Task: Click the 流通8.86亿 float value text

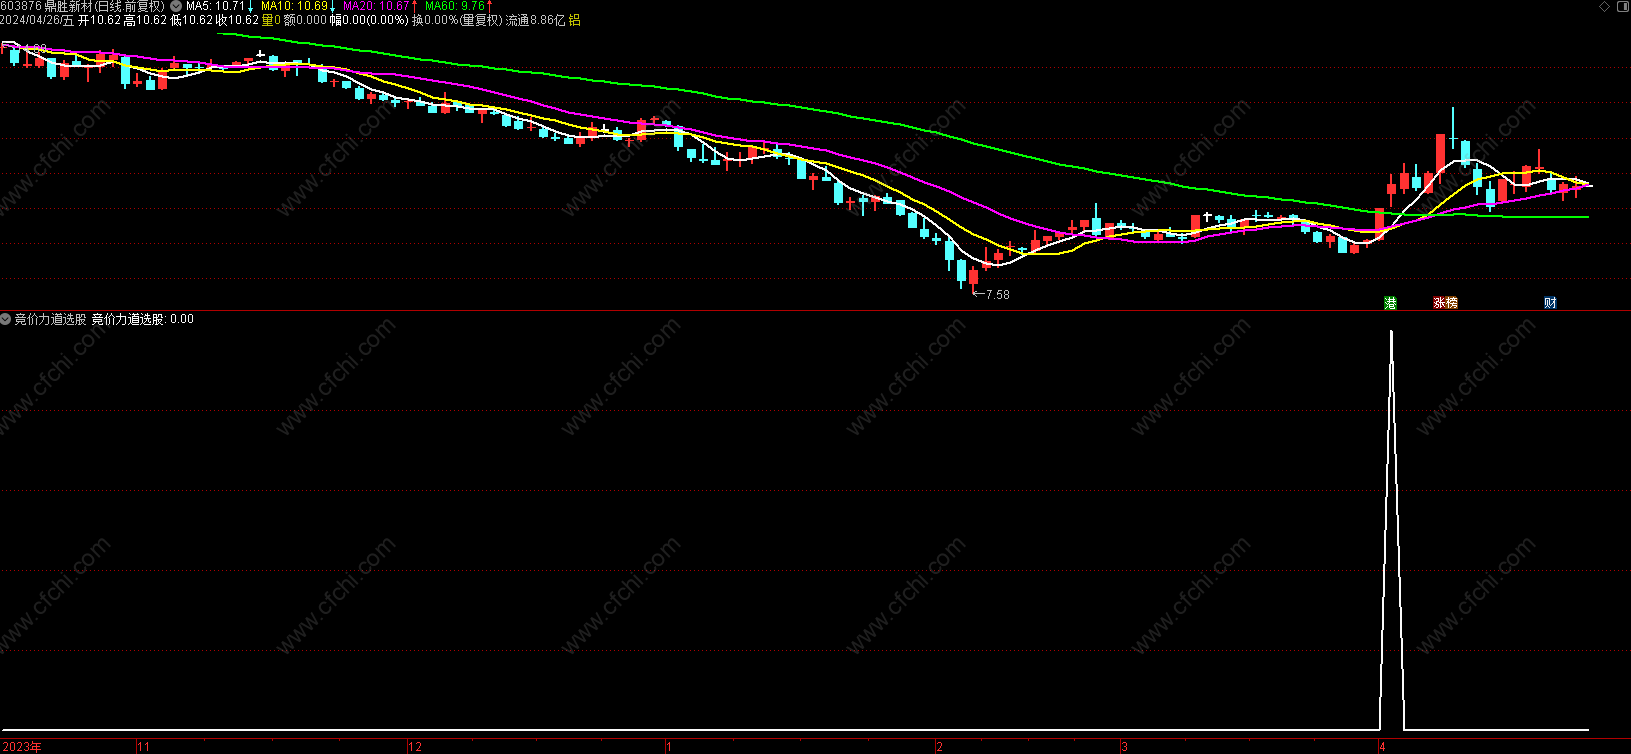Action: tap(535, 20)
